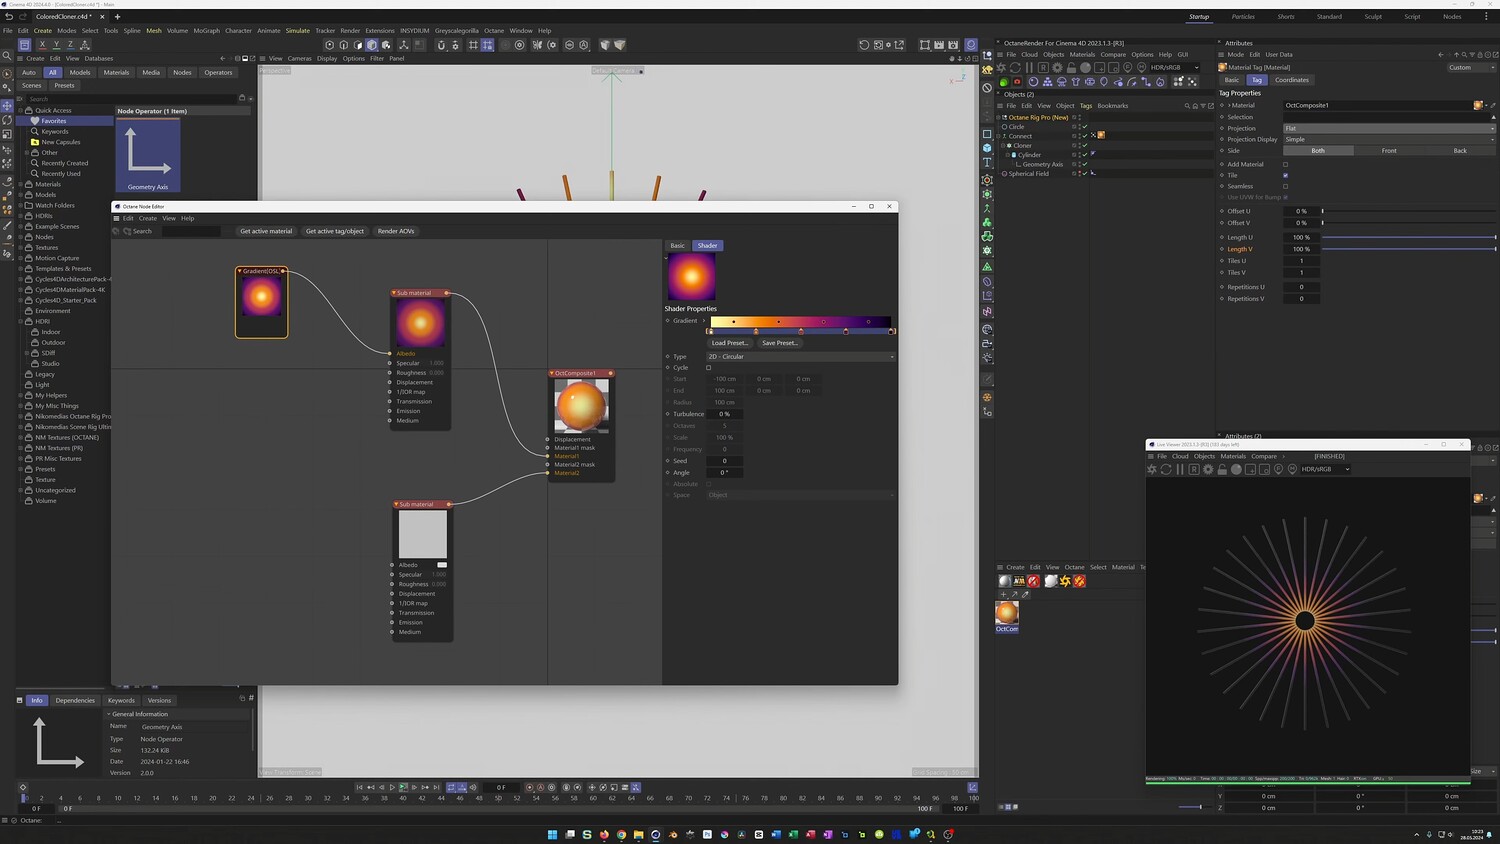This screenshot has height=844, width=1500.
Task: Enable the Add Material checkbox
Action: point(1285,164)
